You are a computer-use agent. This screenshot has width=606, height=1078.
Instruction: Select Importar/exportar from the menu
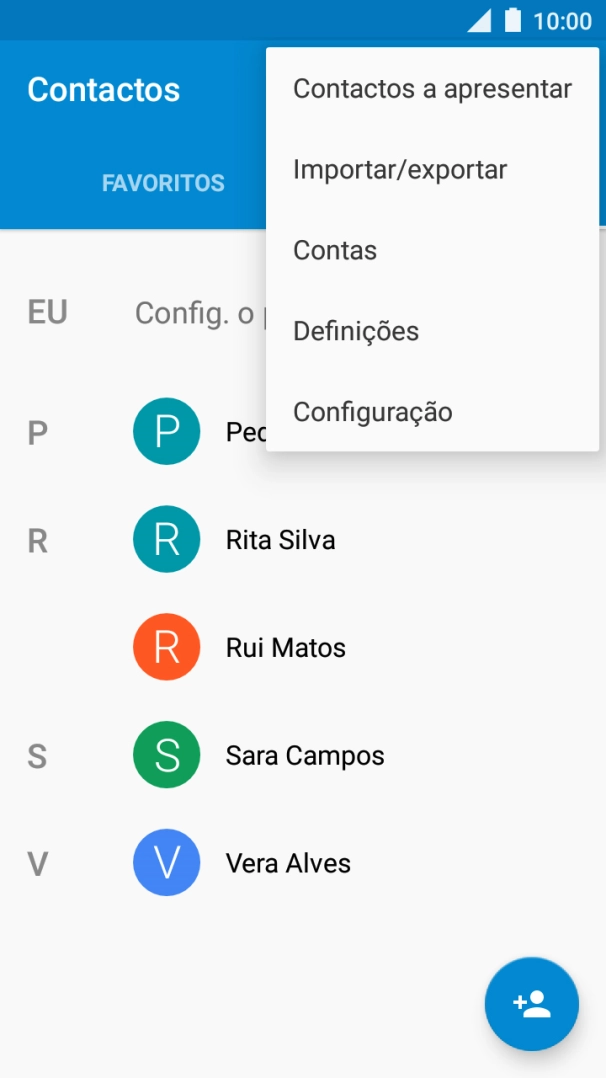(399, 169)
